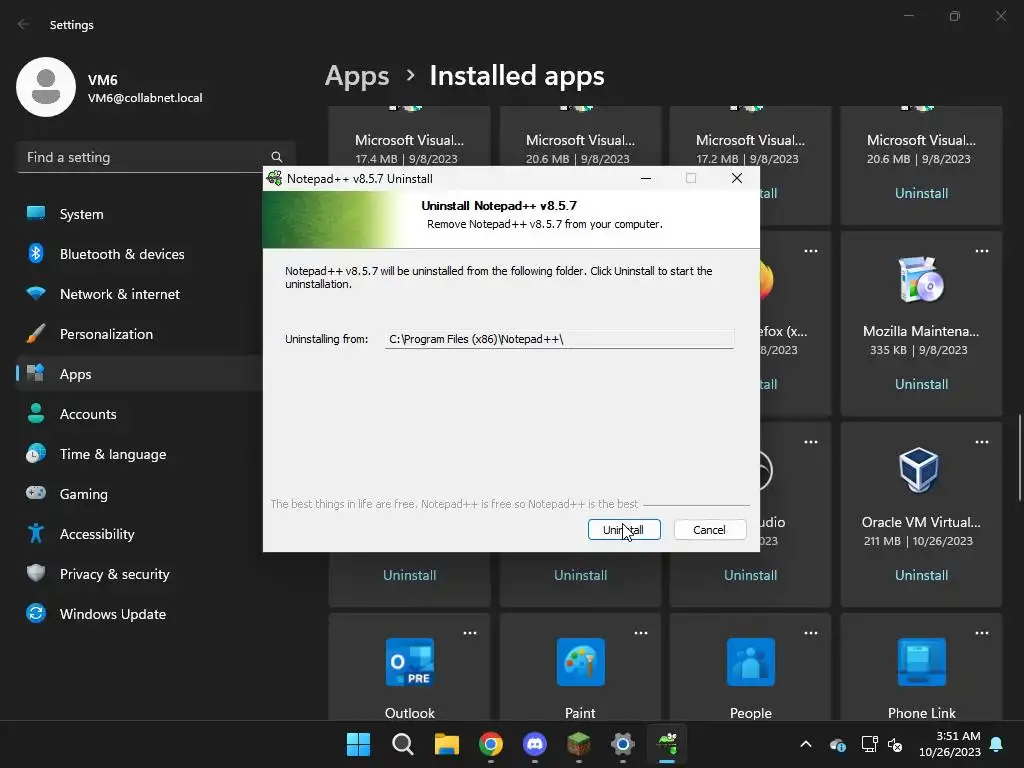Open the Windows Start menu
Screen dimensions: 1024x768
358,744
